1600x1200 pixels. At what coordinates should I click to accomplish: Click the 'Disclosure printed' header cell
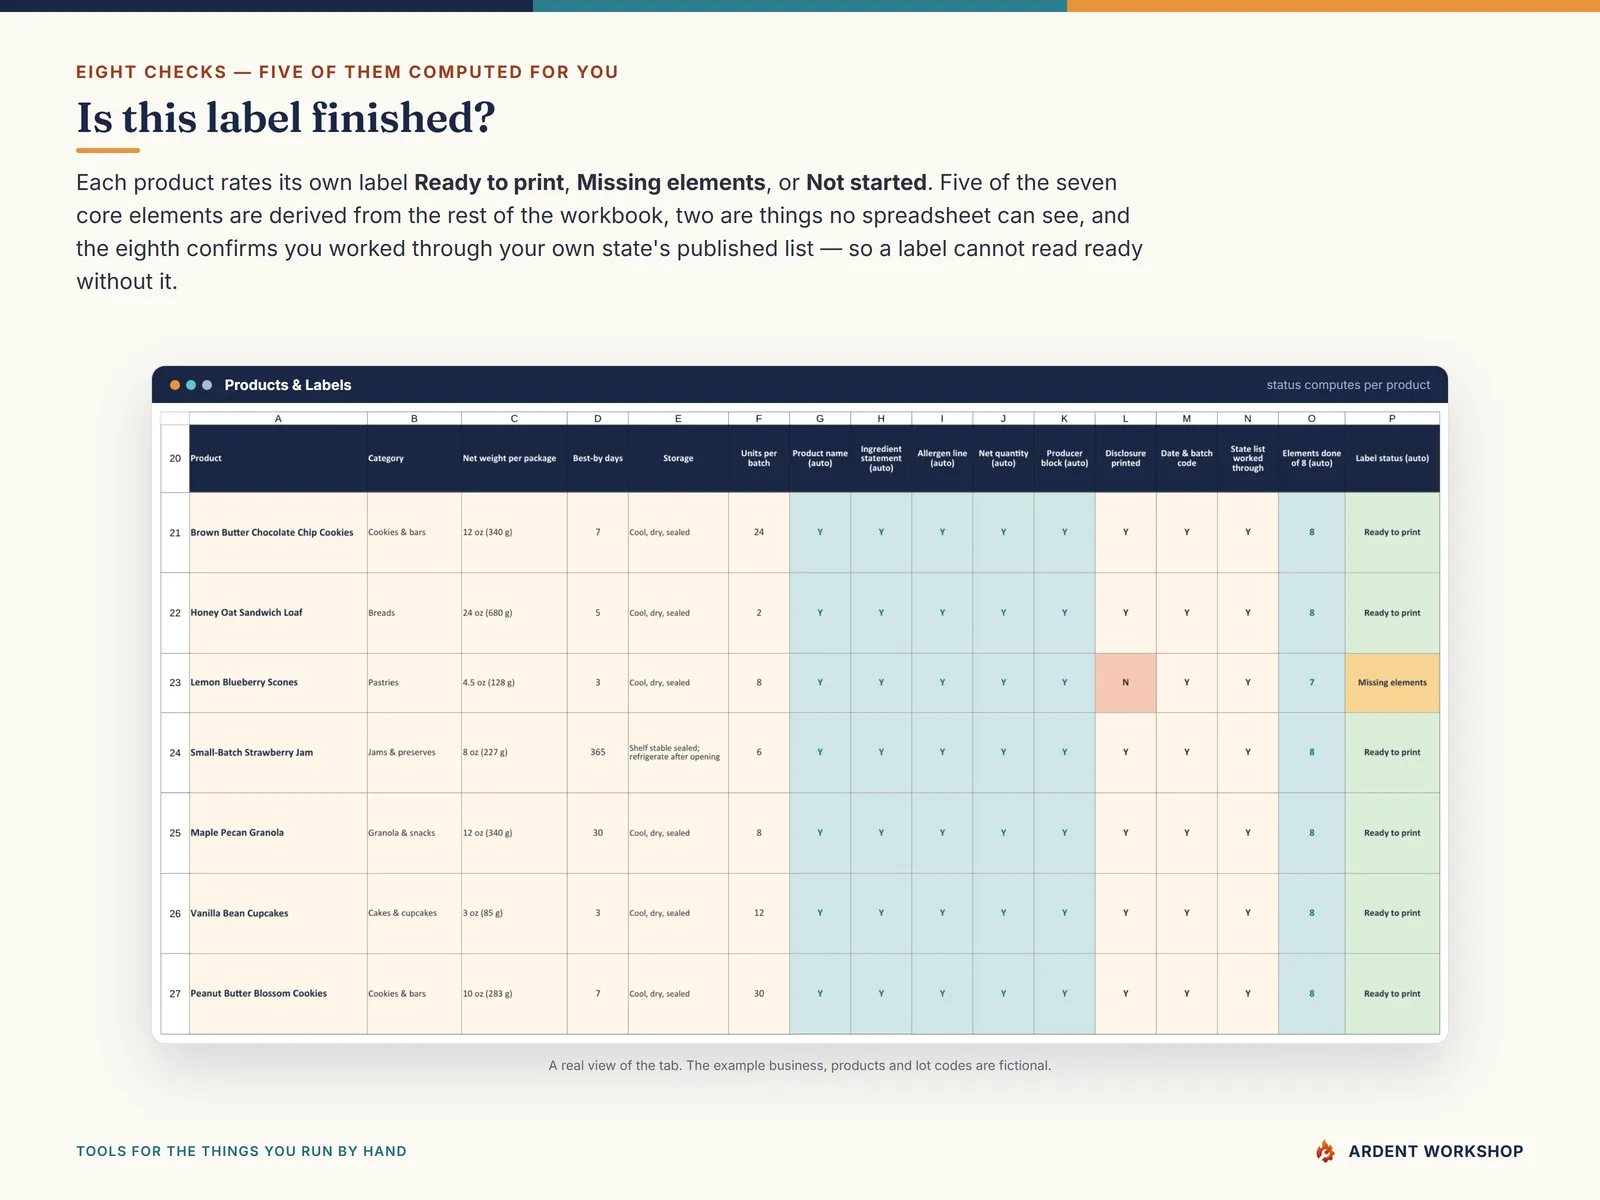[x=1125, y=458]
